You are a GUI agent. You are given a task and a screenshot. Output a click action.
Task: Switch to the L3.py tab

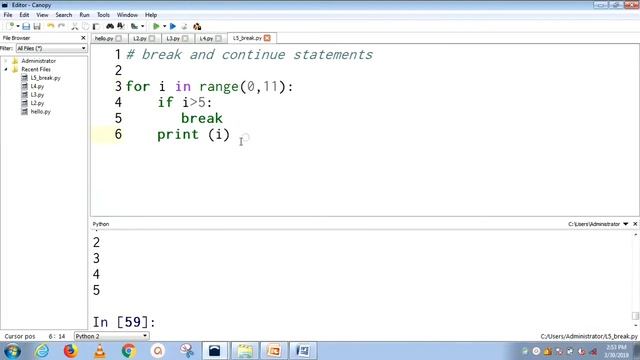[x=173, y=38]
